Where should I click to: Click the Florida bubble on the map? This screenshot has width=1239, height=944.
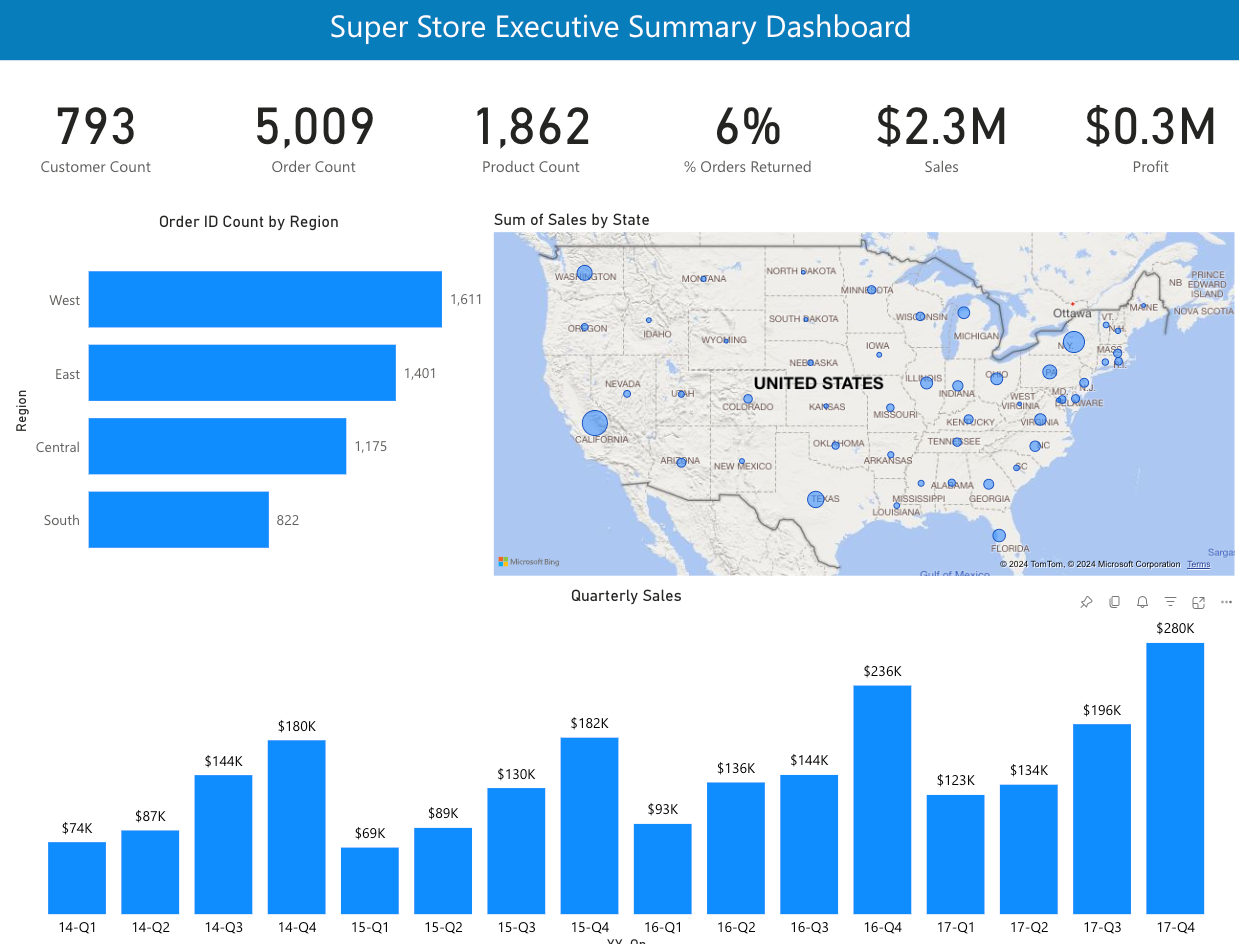tap(998, 535)
